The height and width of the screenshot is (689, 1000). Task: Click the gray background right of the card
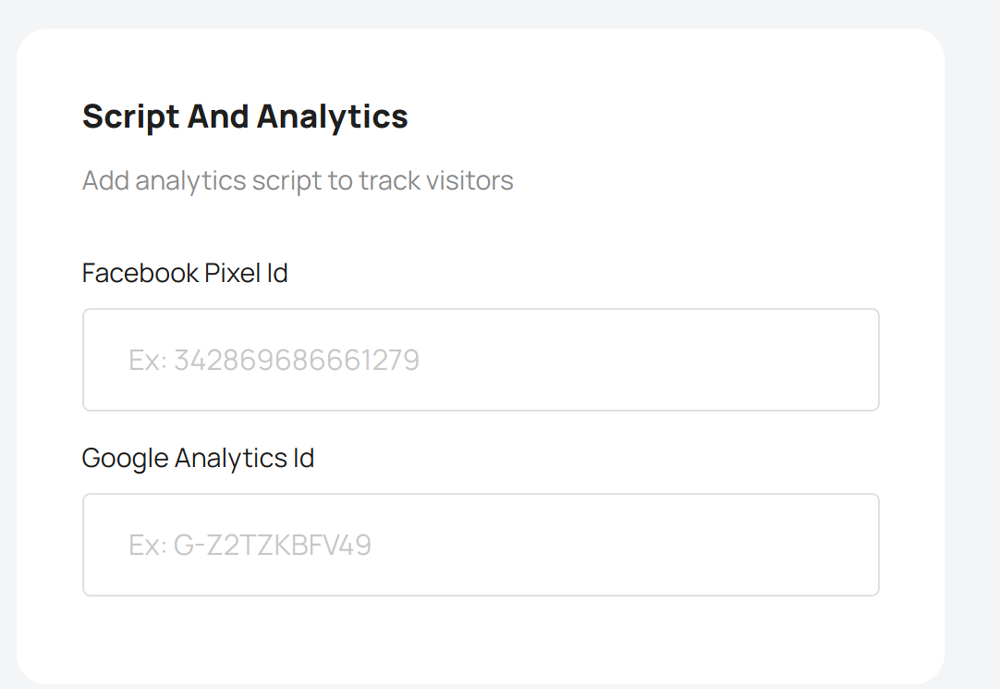[x=972, y=350]
